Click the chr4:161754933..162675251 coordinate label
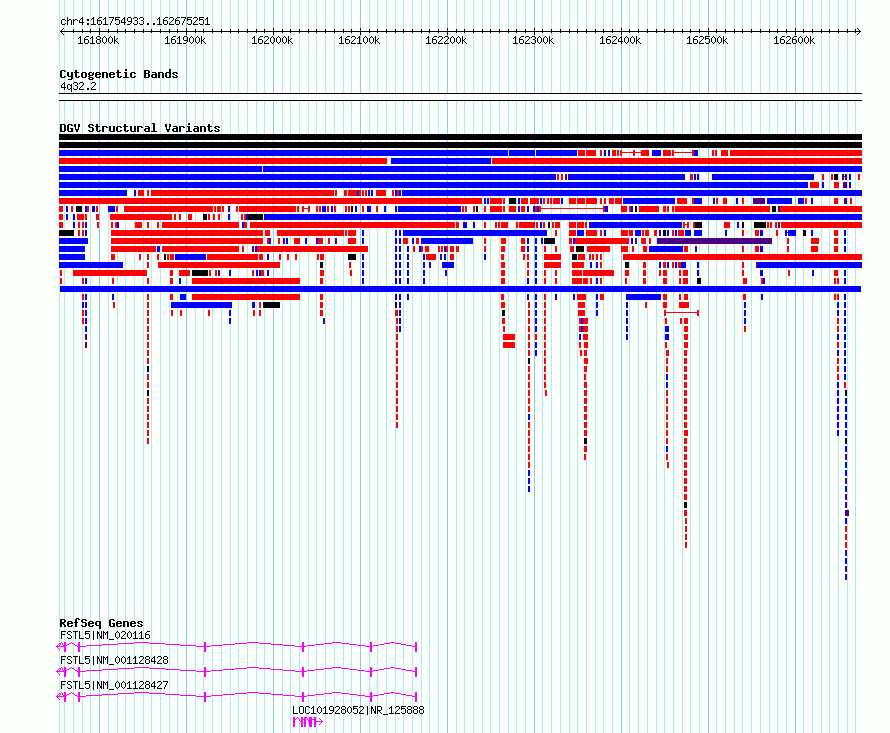 tap(135, 22)
